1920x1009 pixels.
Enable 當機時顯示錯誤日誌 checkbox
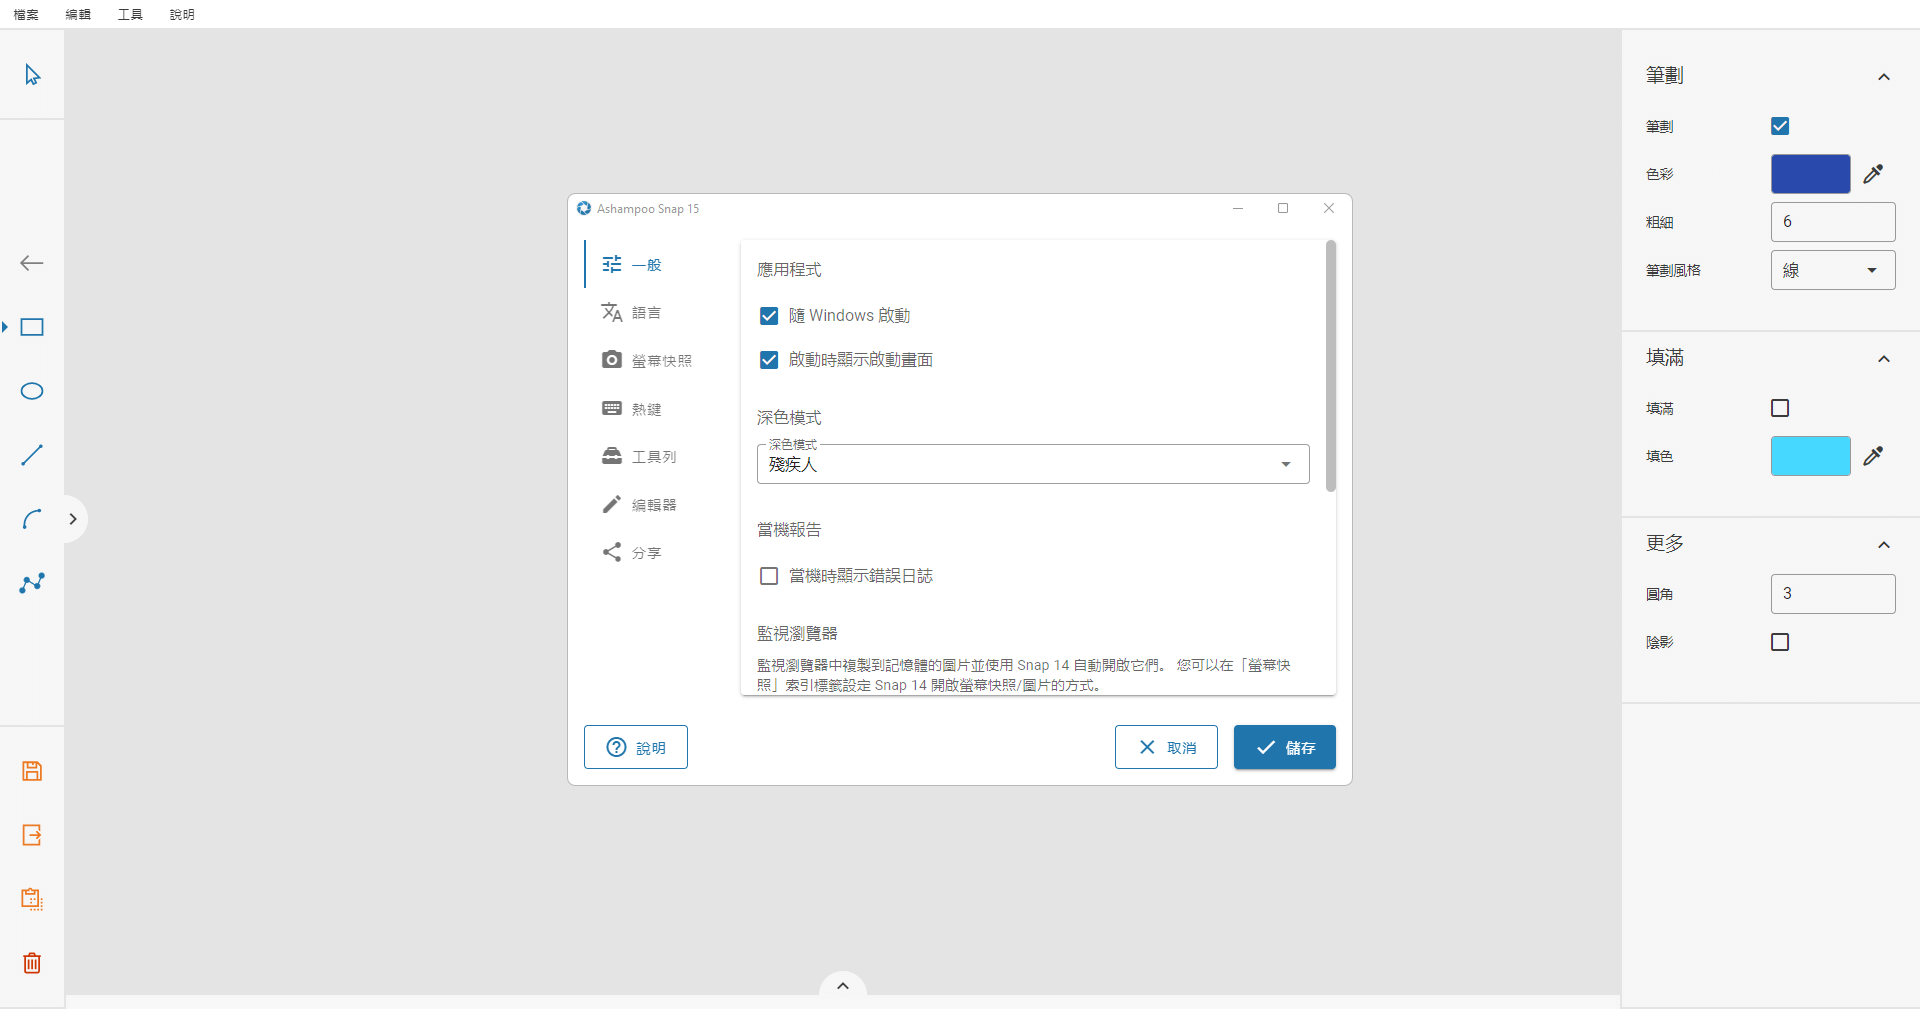point(769,576)
